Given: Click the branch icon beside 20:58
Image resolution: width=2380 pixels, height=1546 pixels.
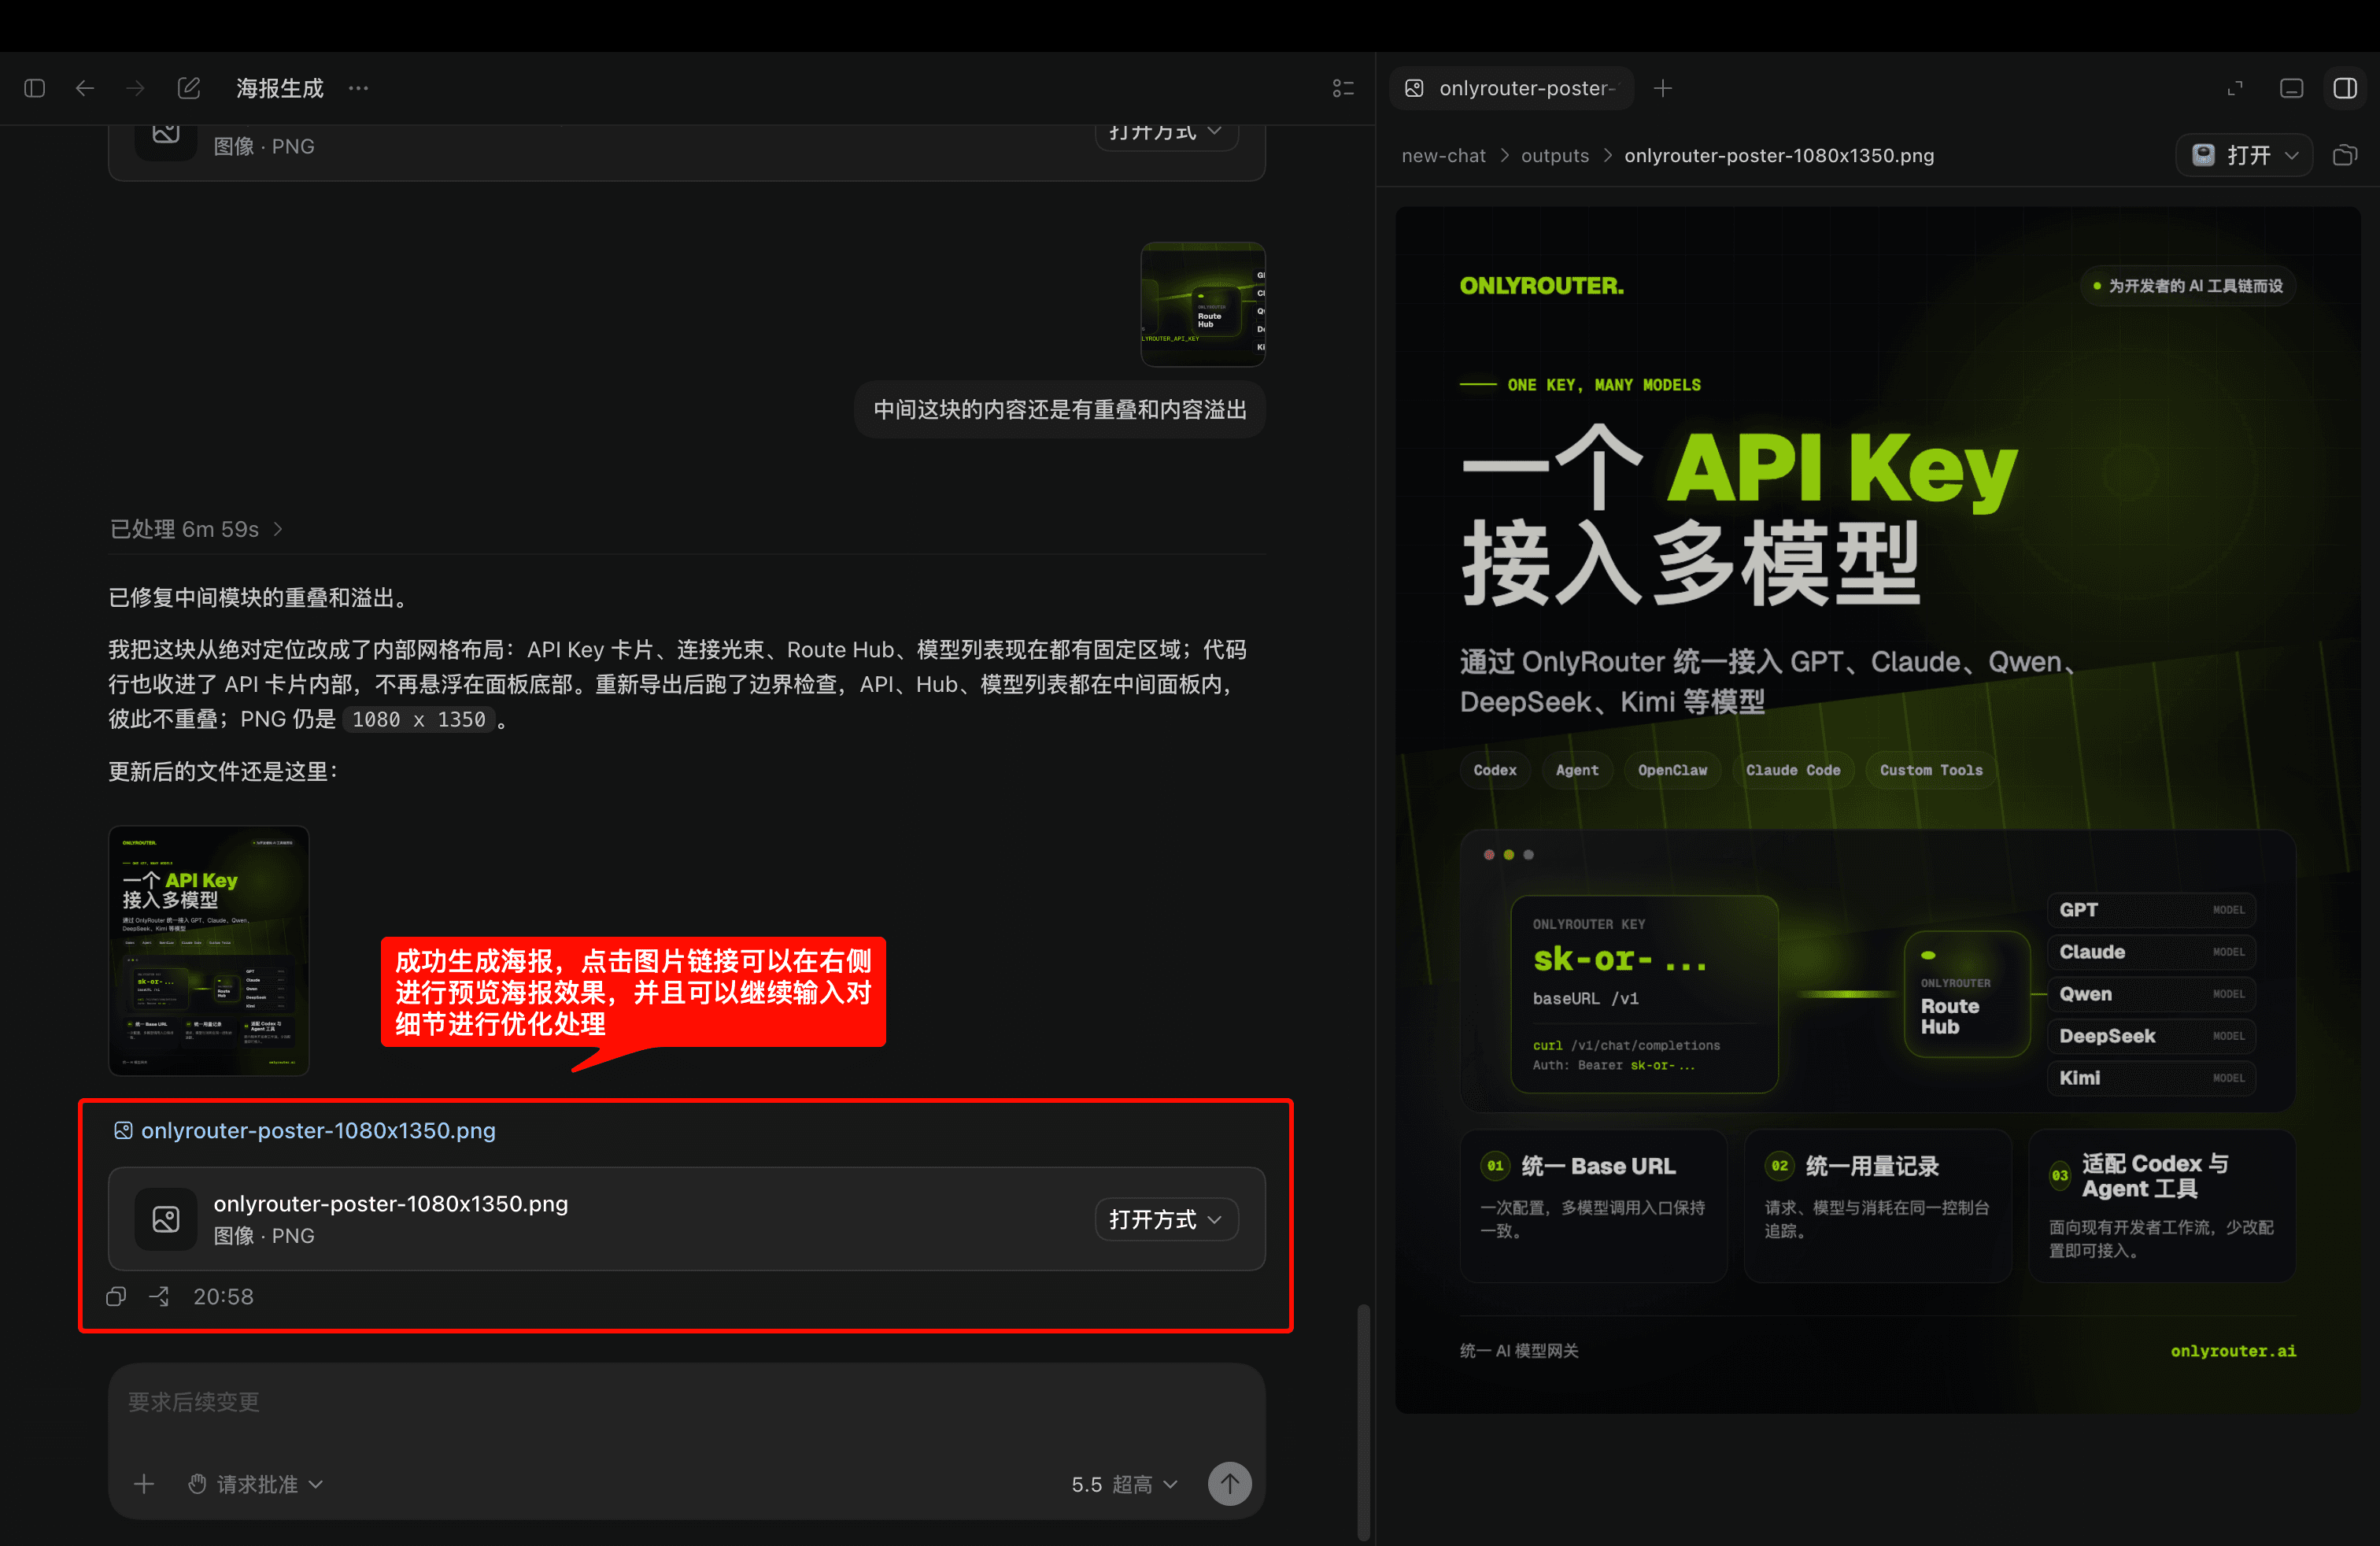Looking at the screenshot, I should click(159, 1296).
